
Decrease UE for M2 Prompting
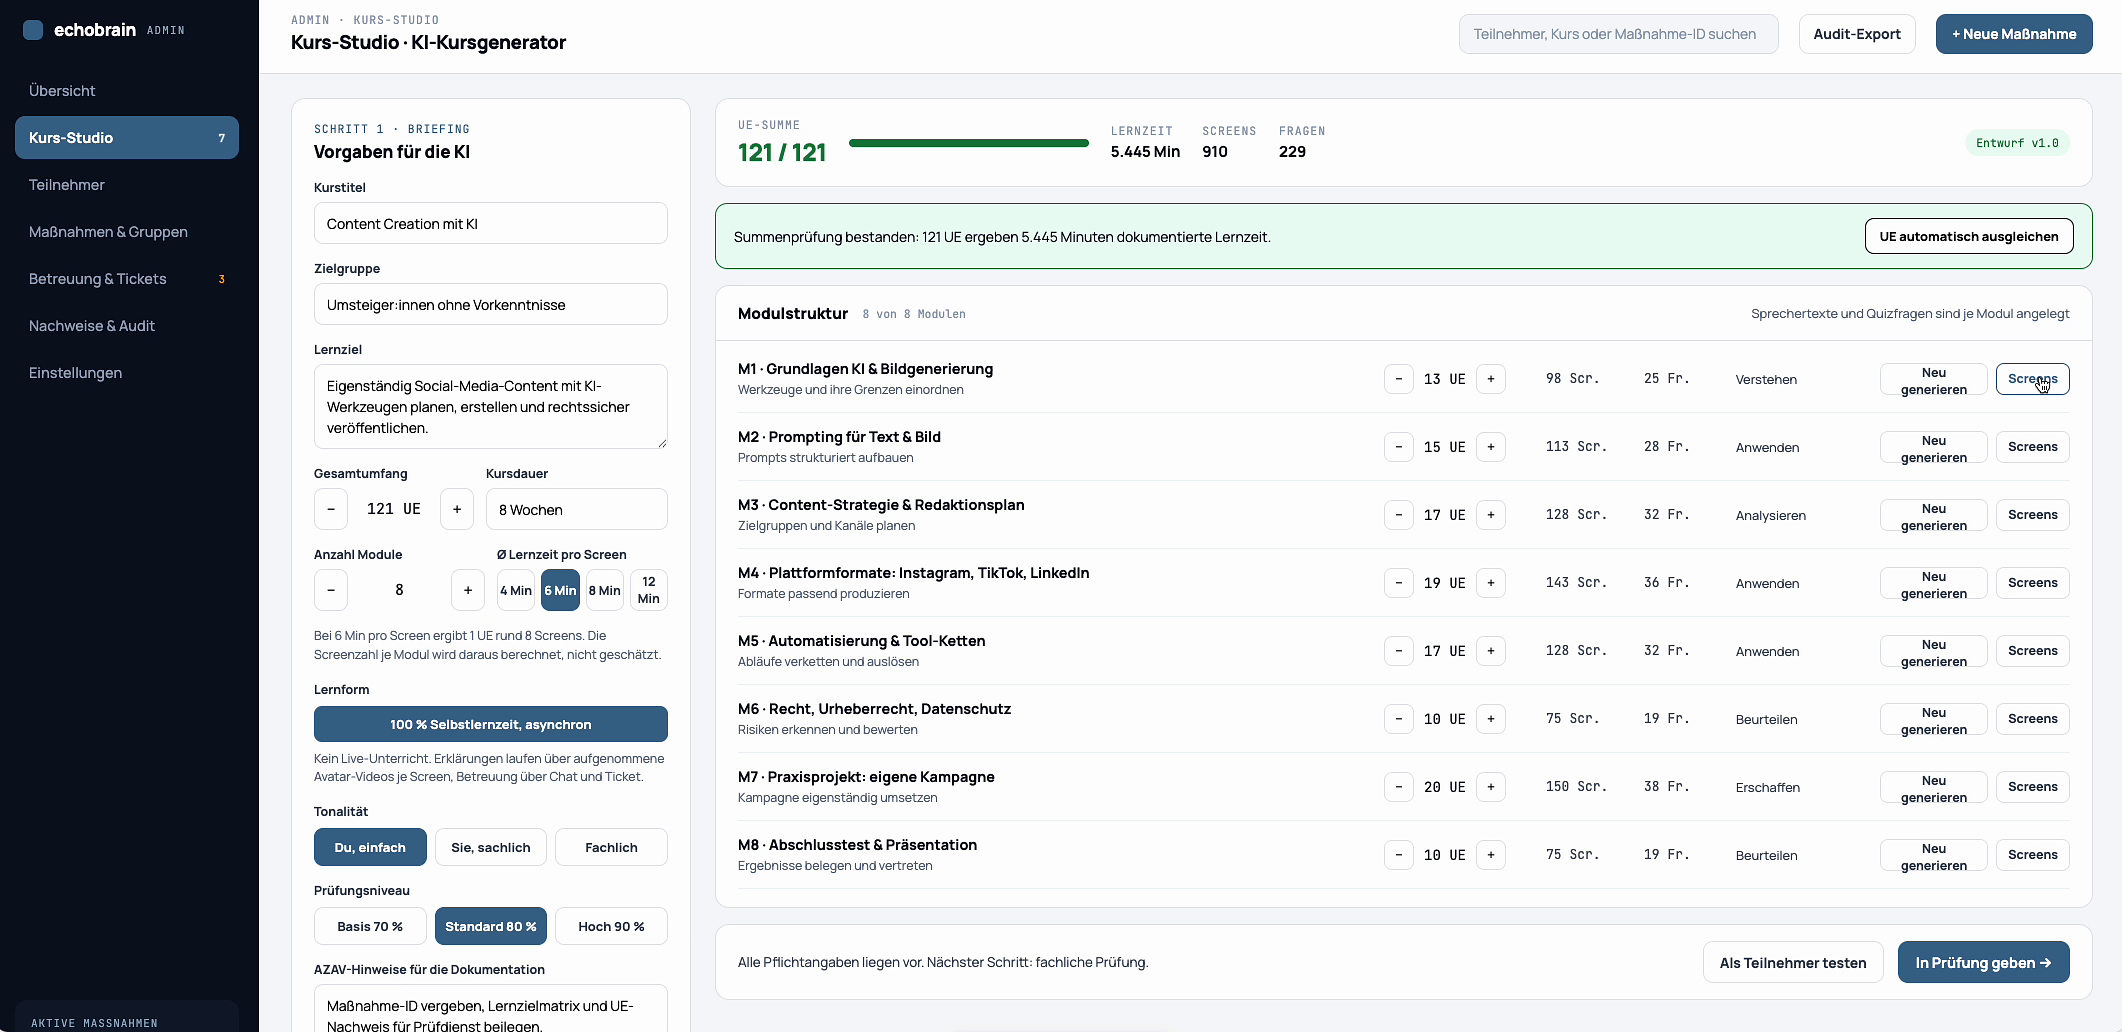pos(1399,447)
